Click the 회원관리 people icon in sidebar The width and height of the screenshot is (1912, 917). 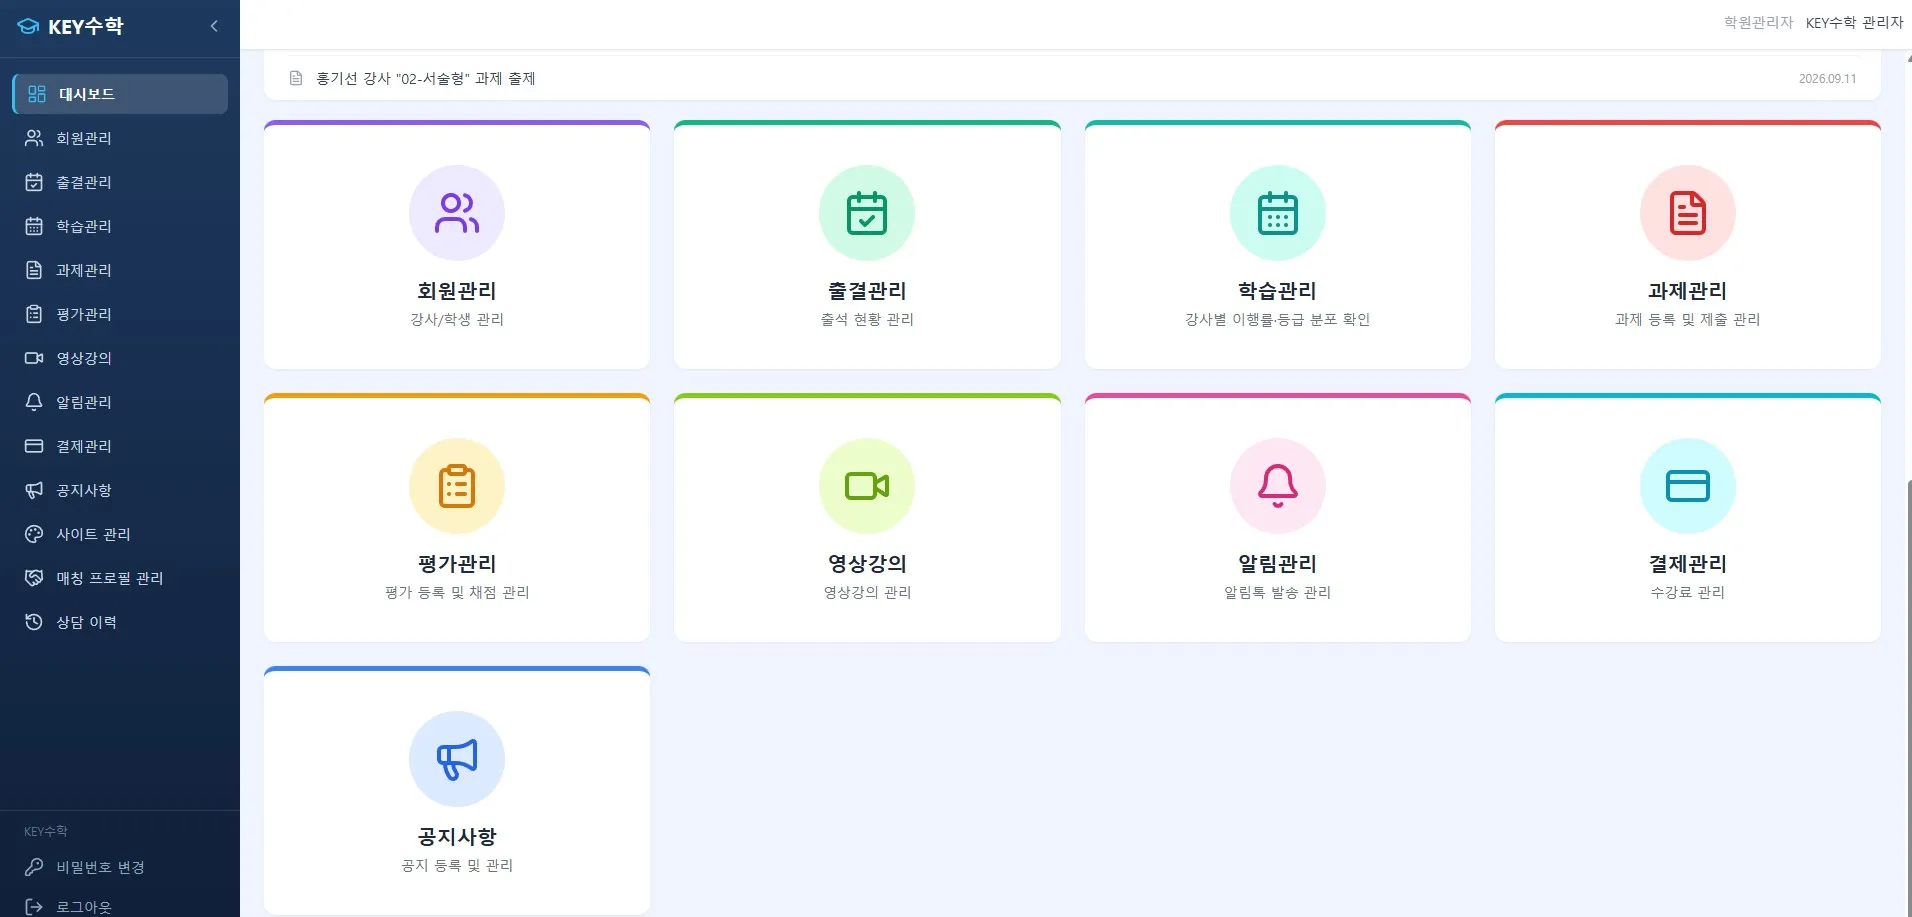34,138
